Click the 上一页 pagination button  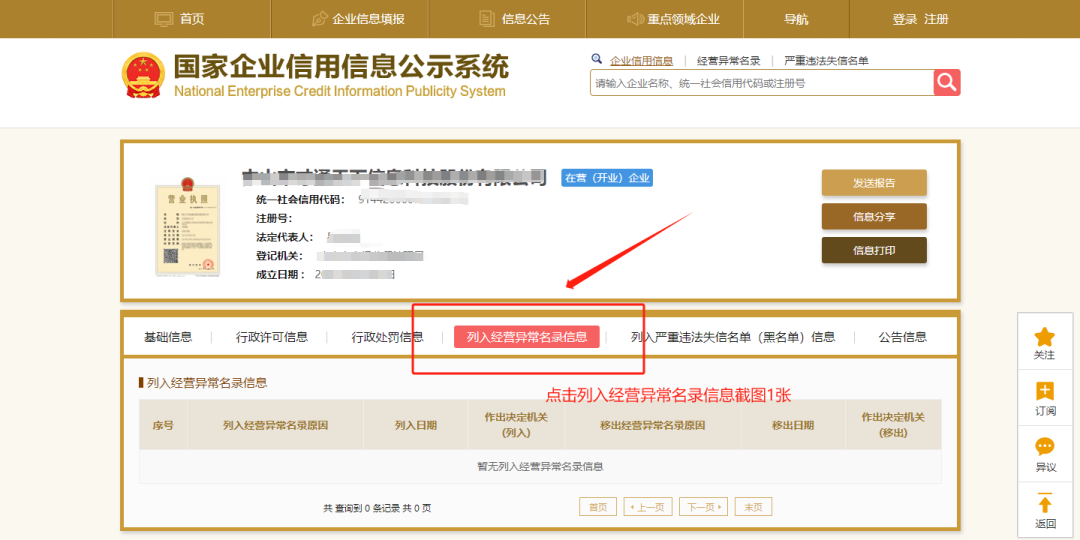click(647, 507)
